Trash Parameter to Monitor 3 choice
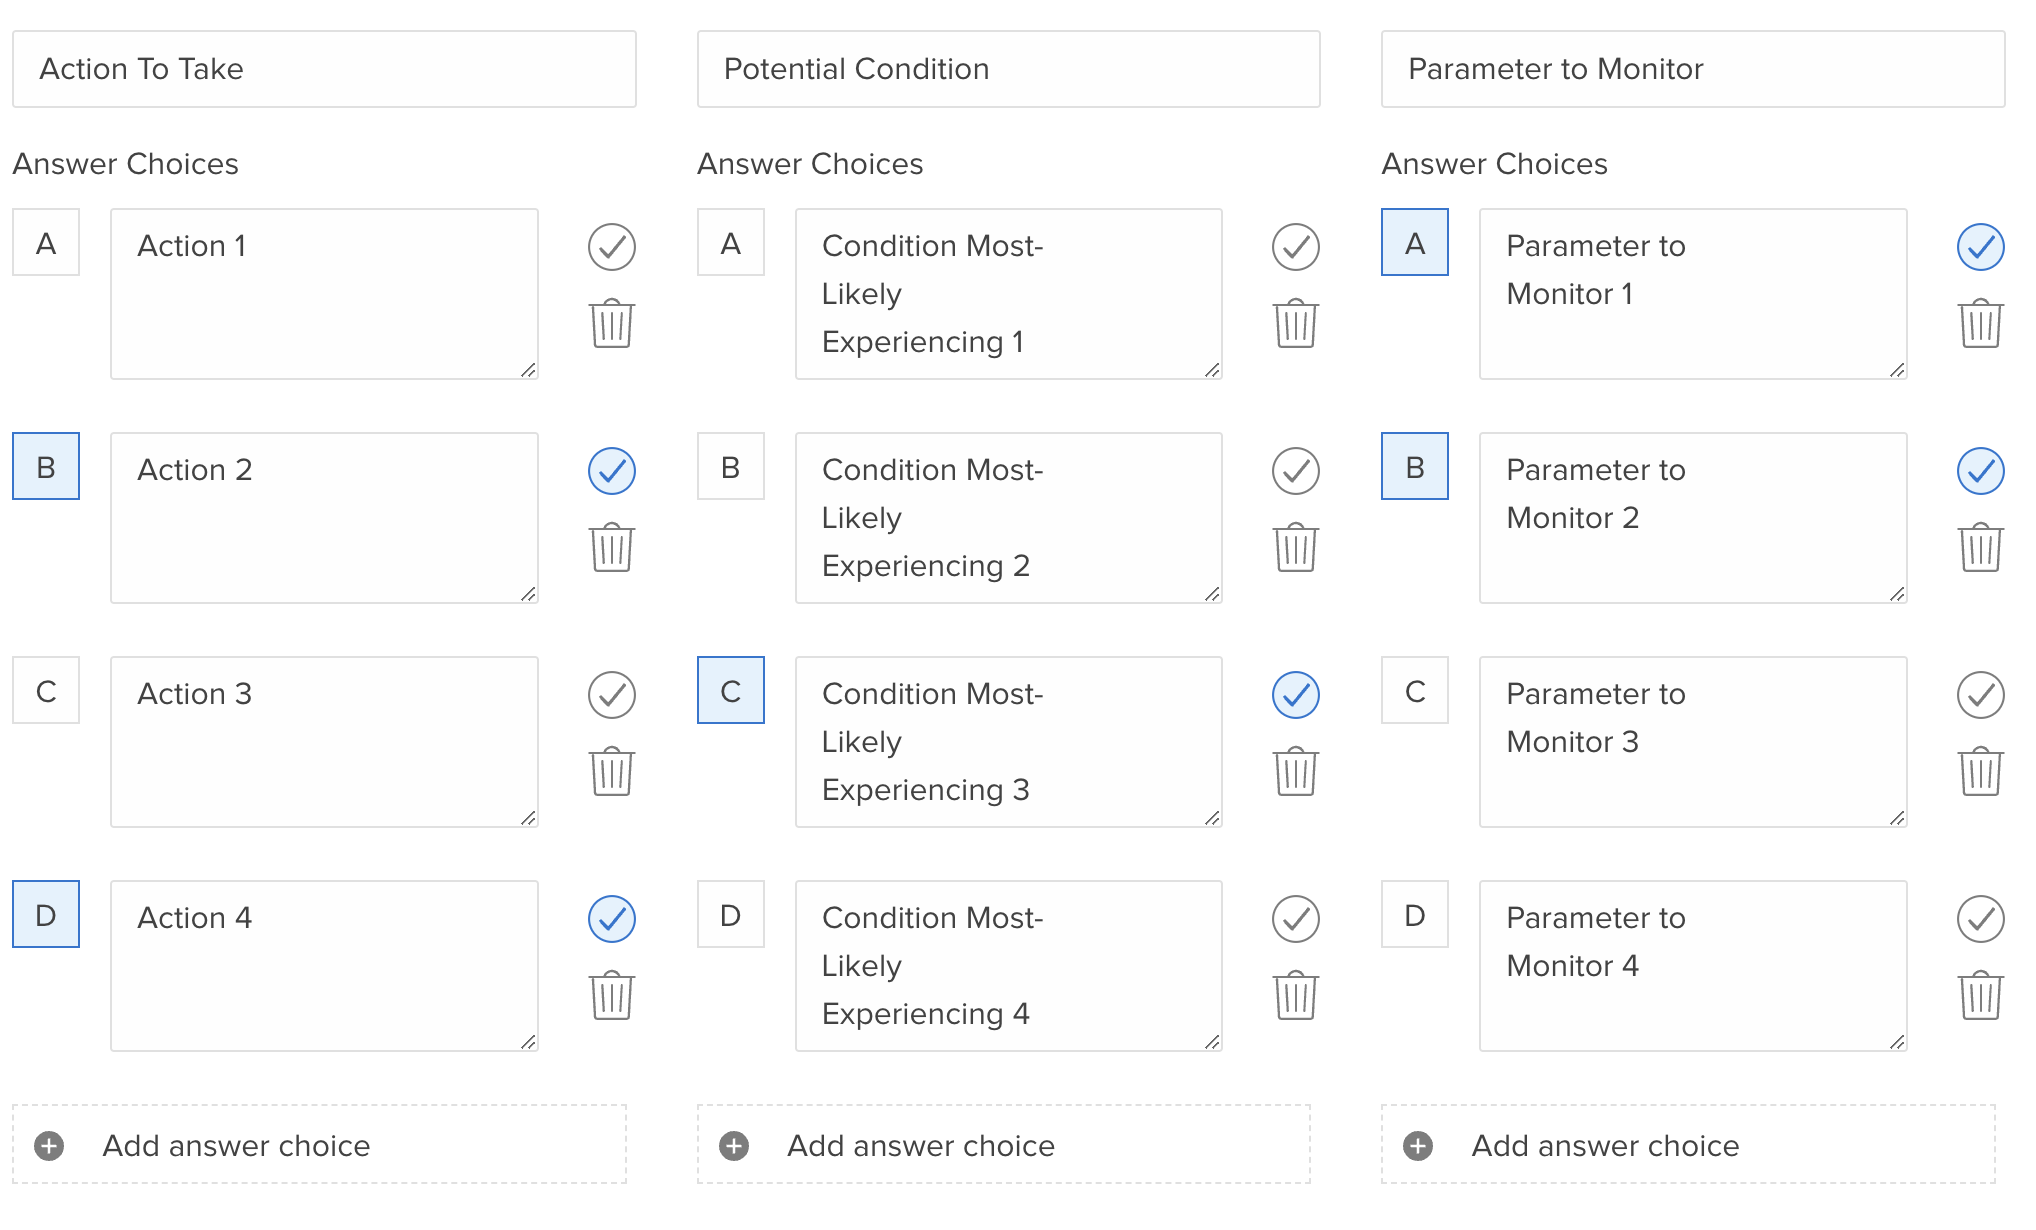Screen dimensions: 2036x1230 (1981, 771)
